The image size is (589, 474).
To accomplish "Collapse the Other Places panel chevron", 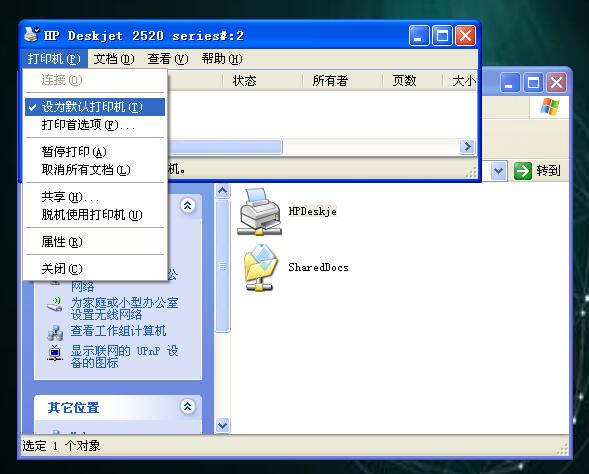I will pos(187,406).
